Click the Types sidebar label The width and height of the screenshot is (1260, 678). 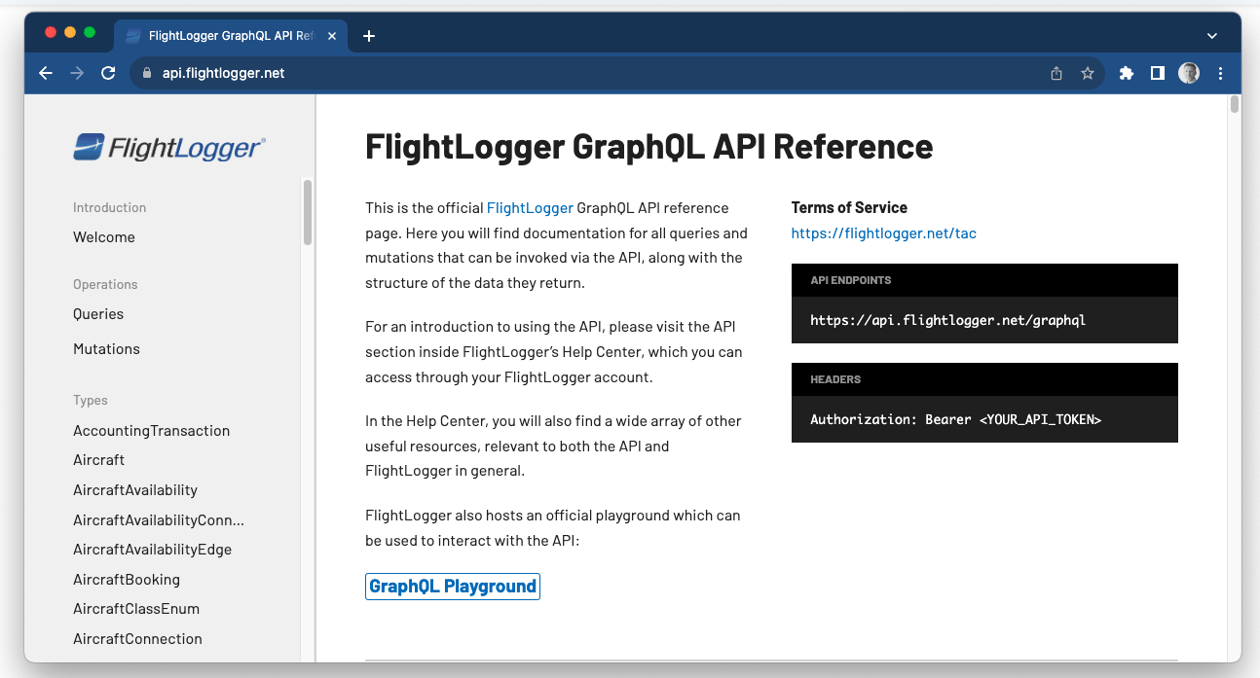coord(90,400)
